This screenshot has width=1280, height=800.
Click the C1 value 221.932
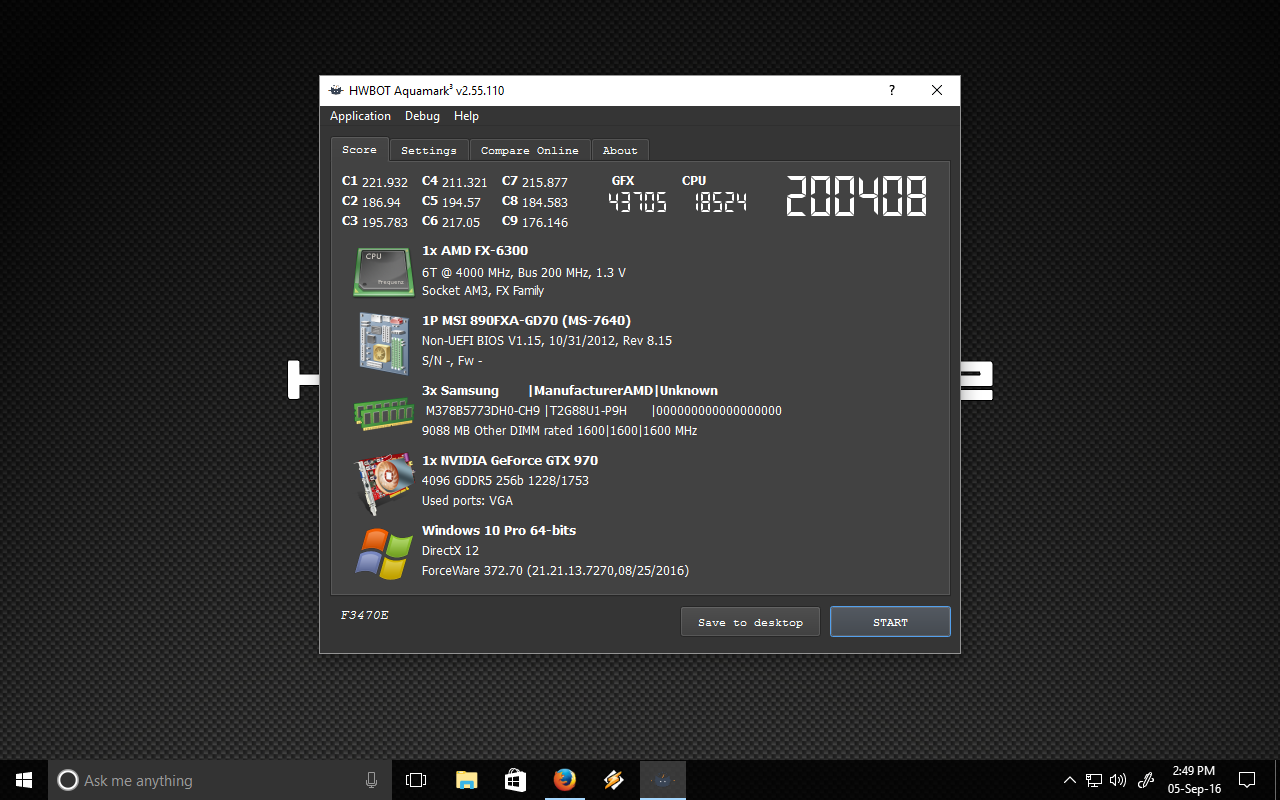(x=385, y=183)
